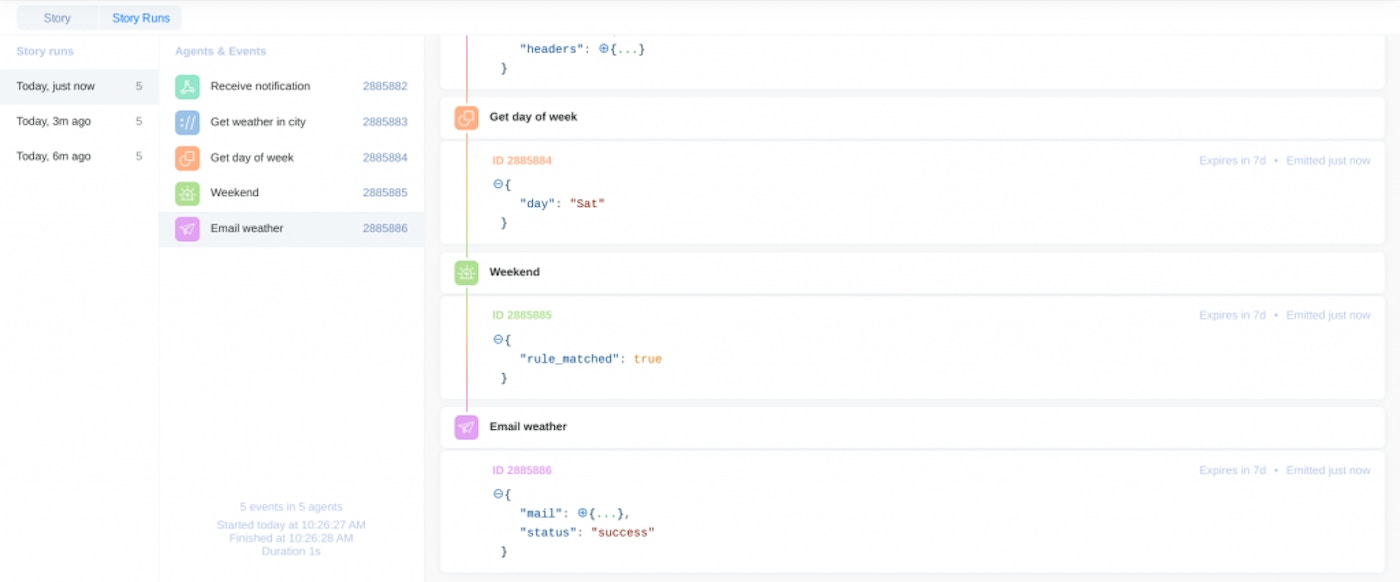This screenshot has width=1400, height=582.
Task: Switch to the Story tab
Action: coord(57,18)
